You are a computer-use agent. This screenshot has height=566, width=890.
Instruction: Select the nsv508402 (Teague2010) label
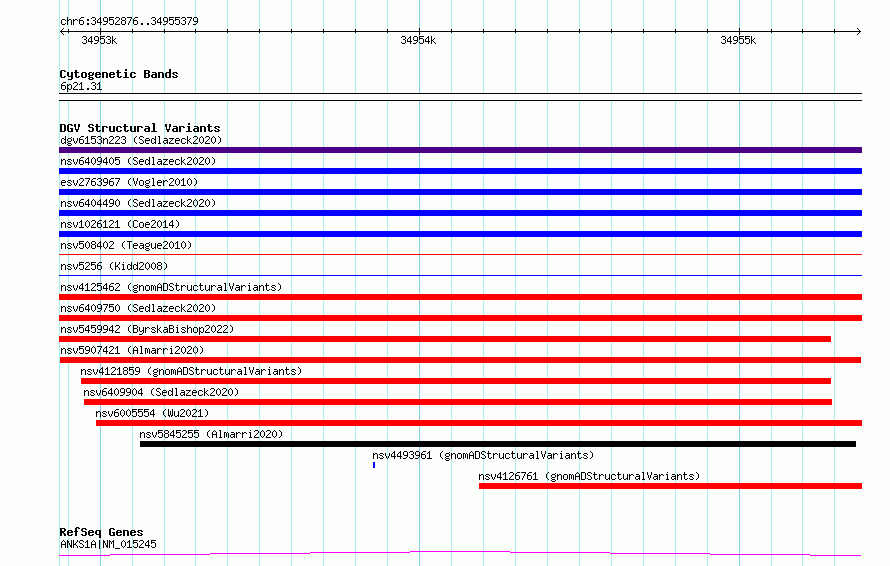tap(126, 245)
